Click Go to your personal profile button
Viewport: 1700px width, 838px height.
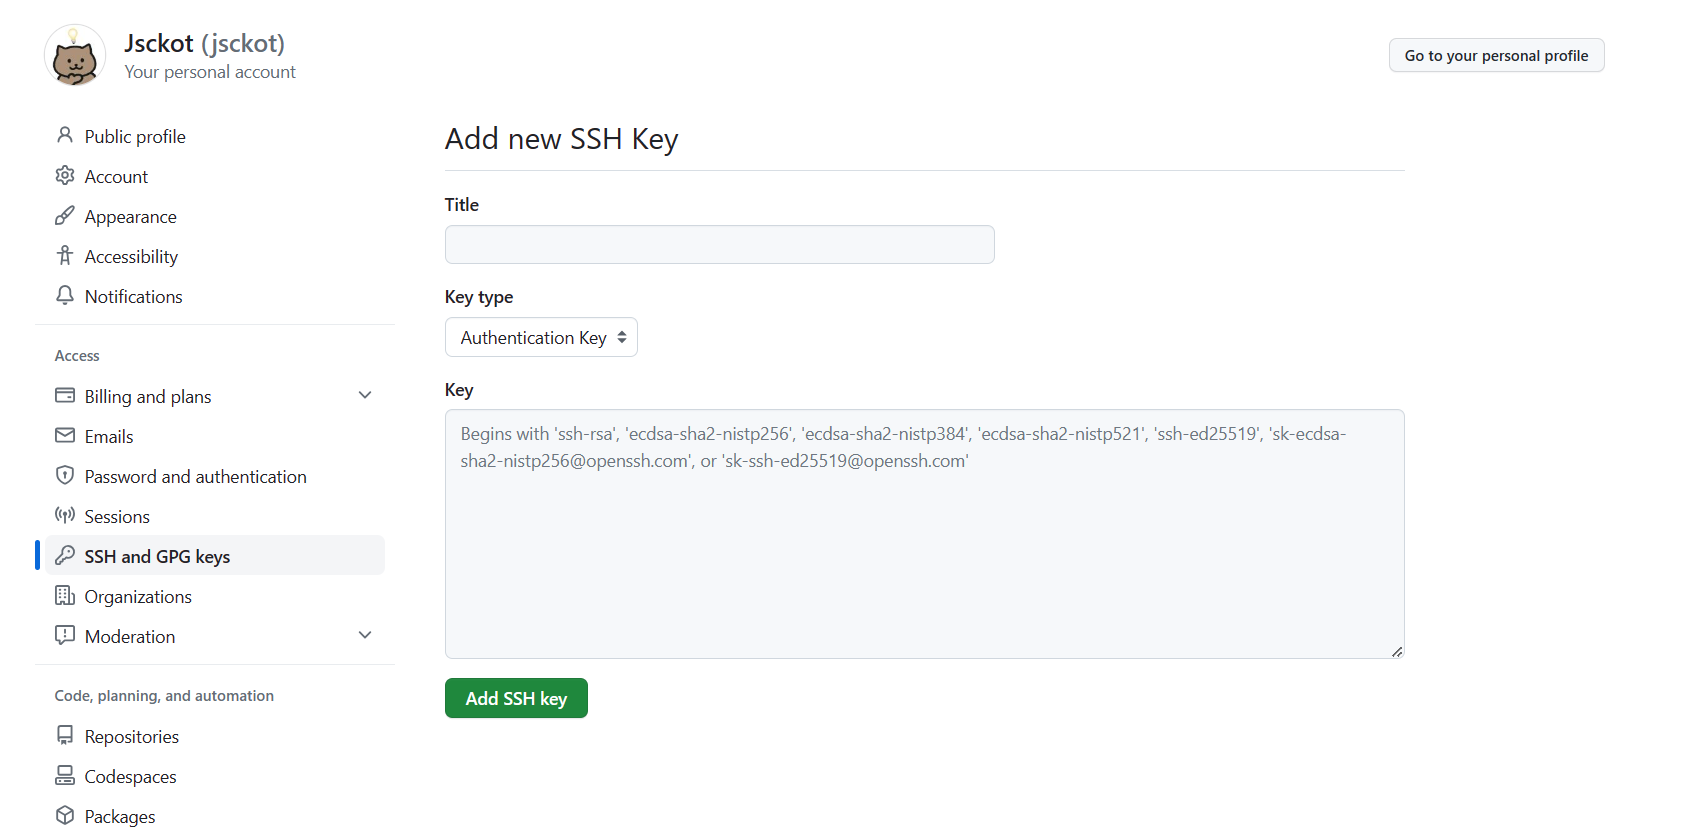coord(1496,55)
